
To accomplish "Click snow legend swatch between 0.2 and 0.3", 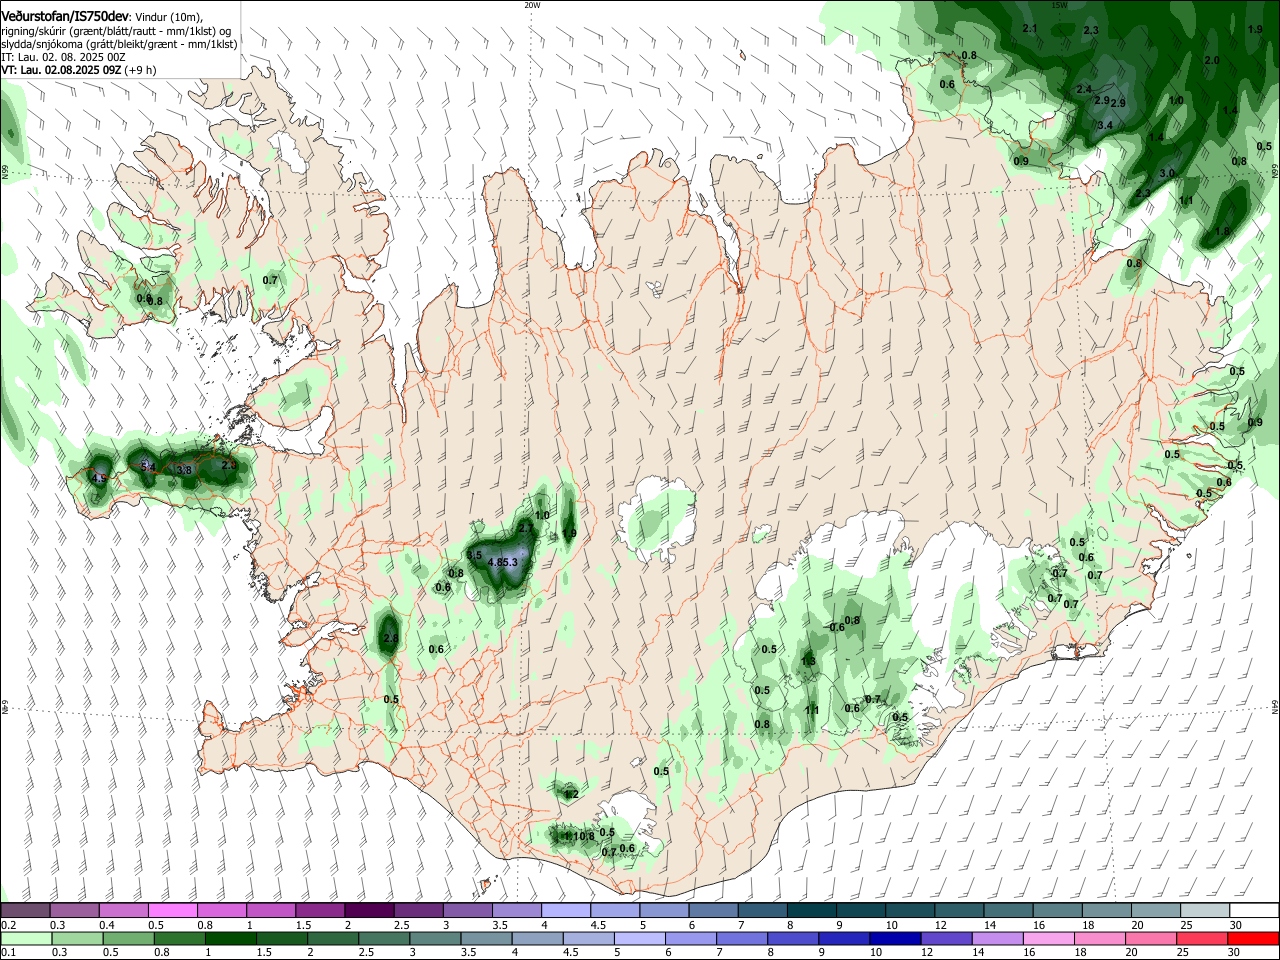I will click(x=25, y=911).
